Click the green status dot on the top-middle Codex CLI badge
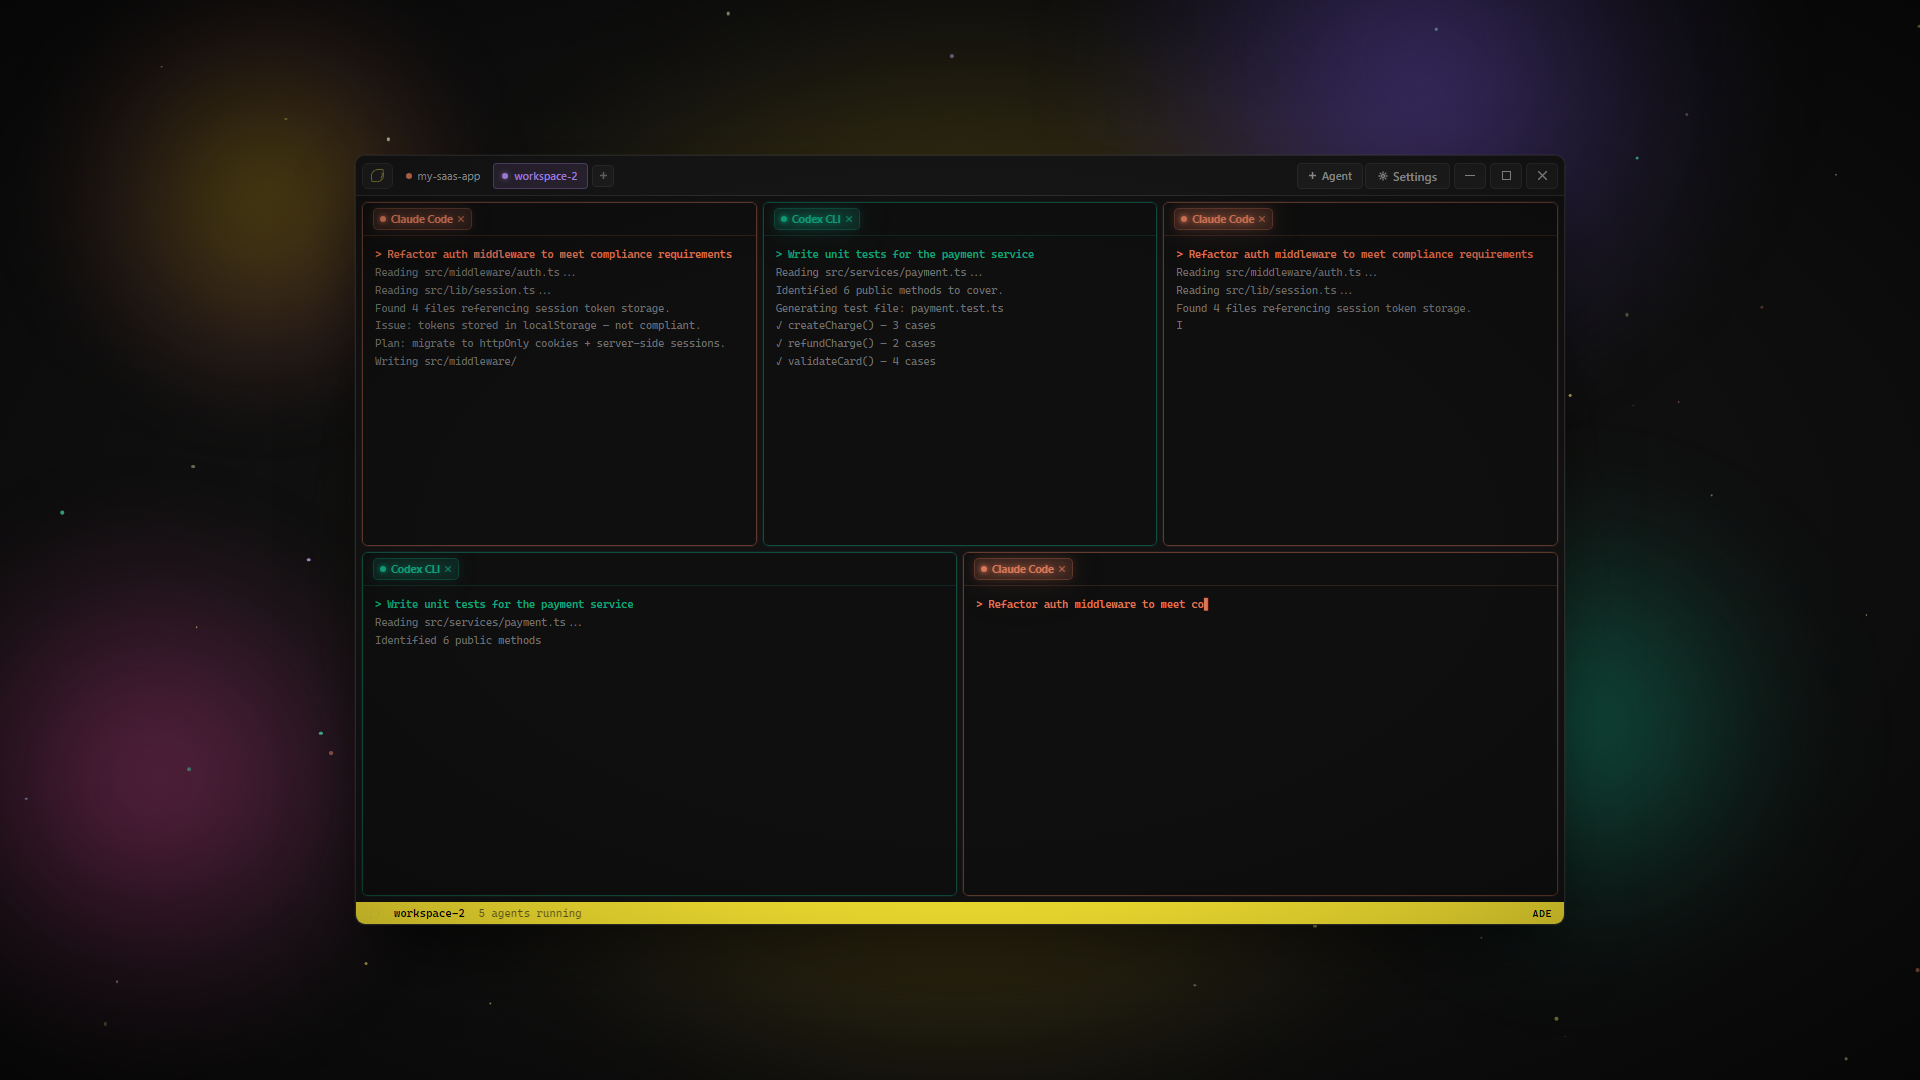1920x1080 pixels. [786, 219]
